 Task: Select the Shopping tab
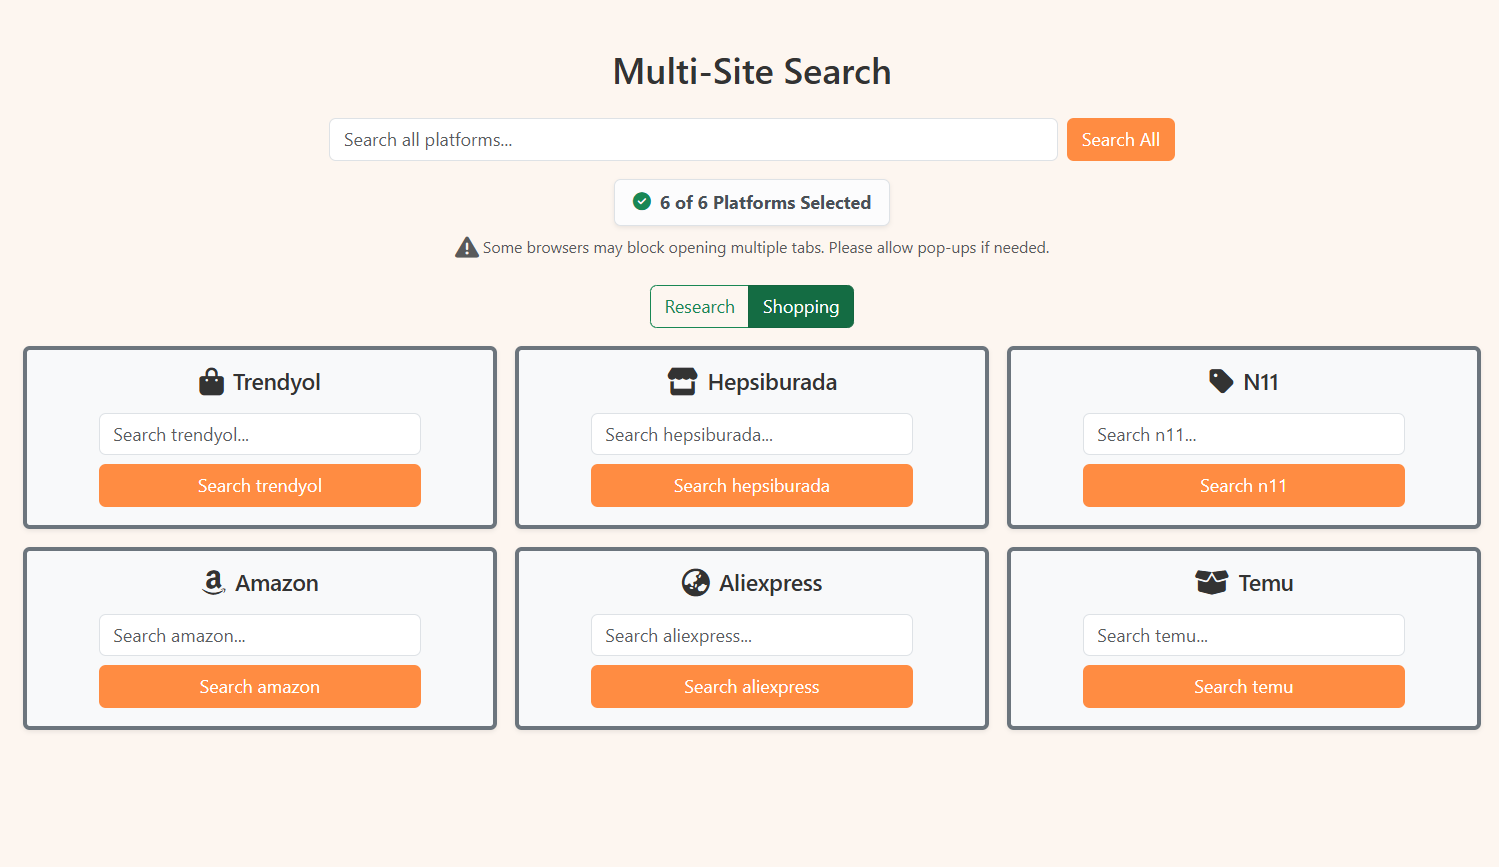801,307
